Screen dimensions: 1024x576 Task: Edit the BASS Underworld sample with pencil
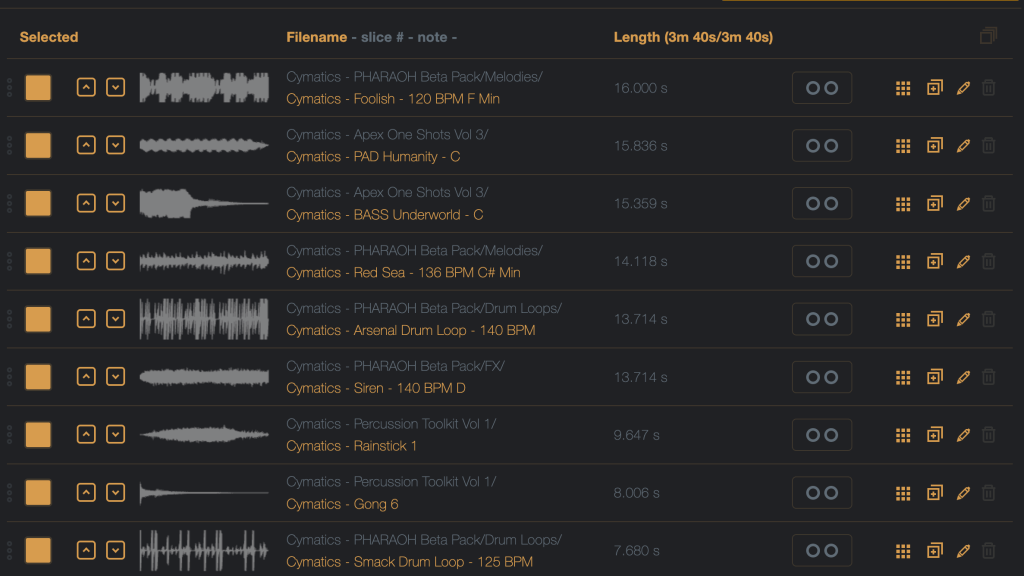pos(963,204)
